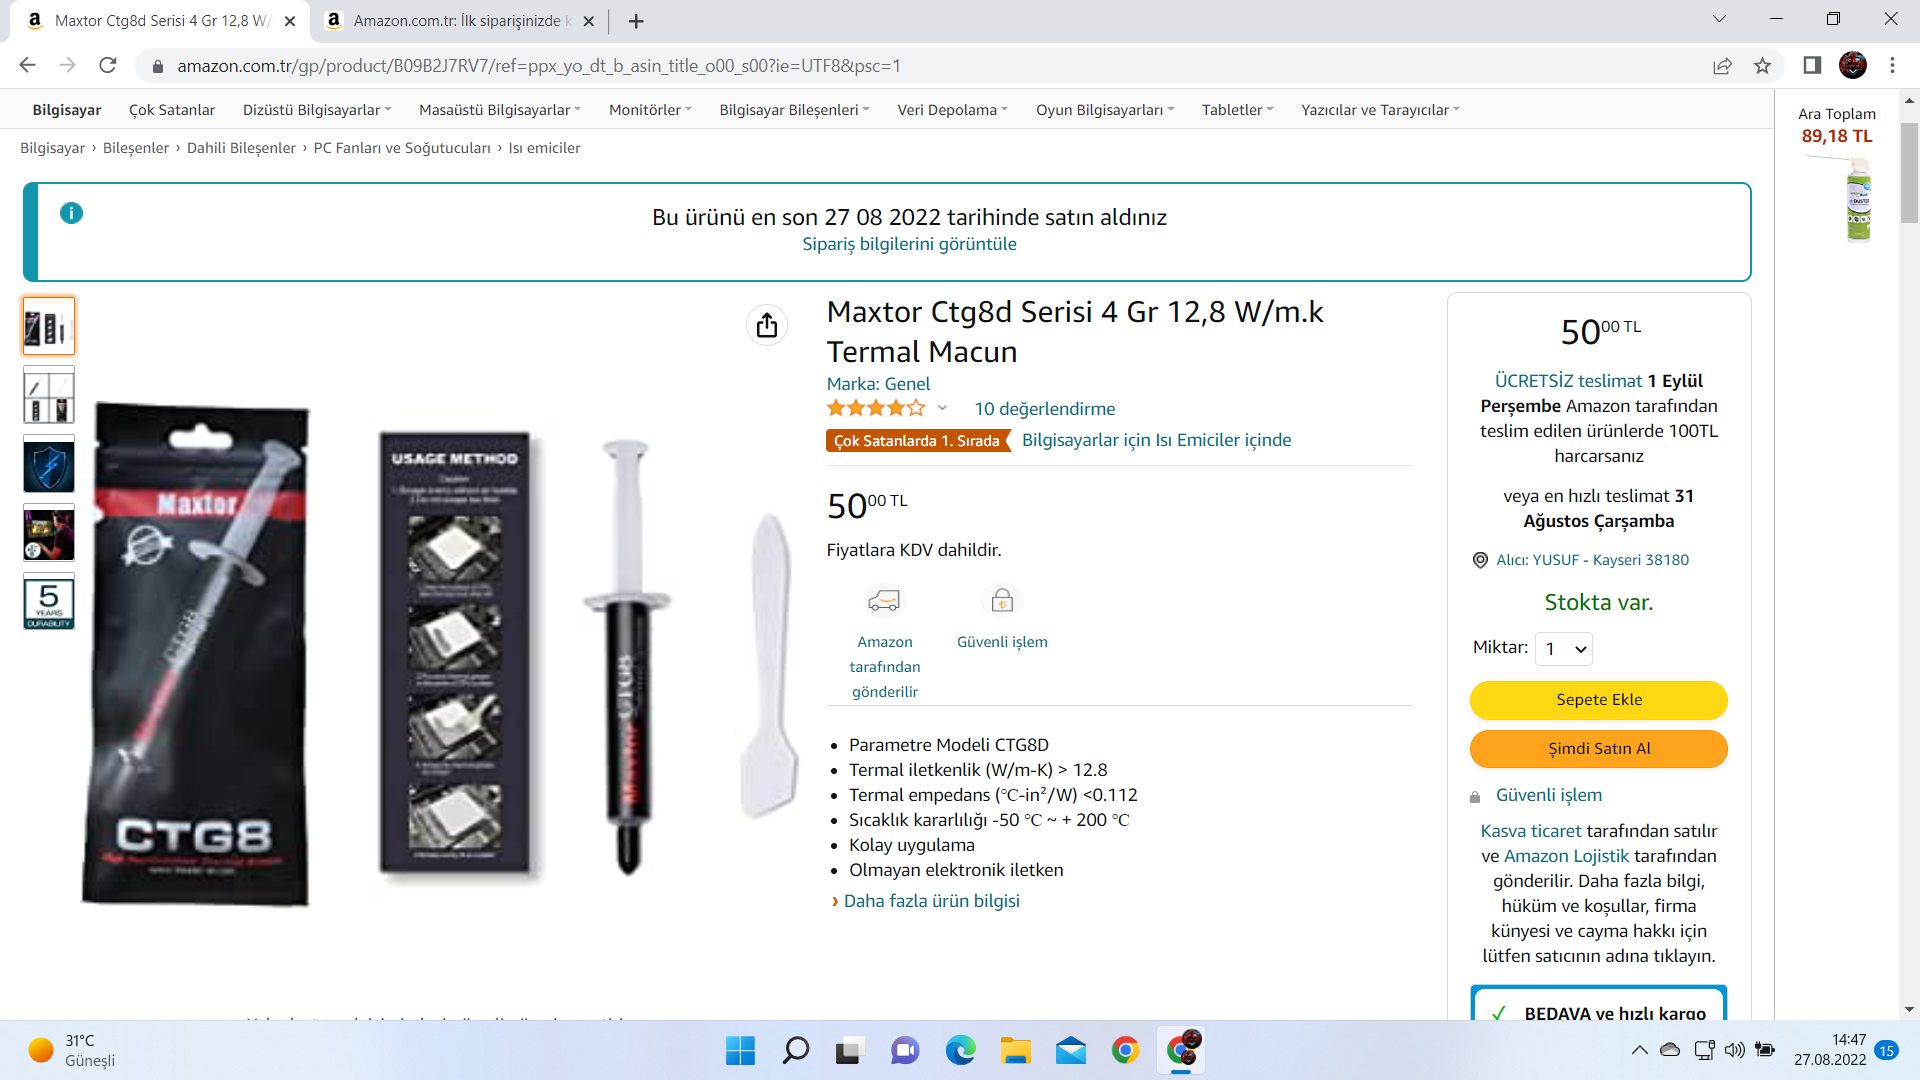Screen dimensions: 1920x1080
Task: Open the Miktar quantity dropdown
Action: pos(1564,649)
